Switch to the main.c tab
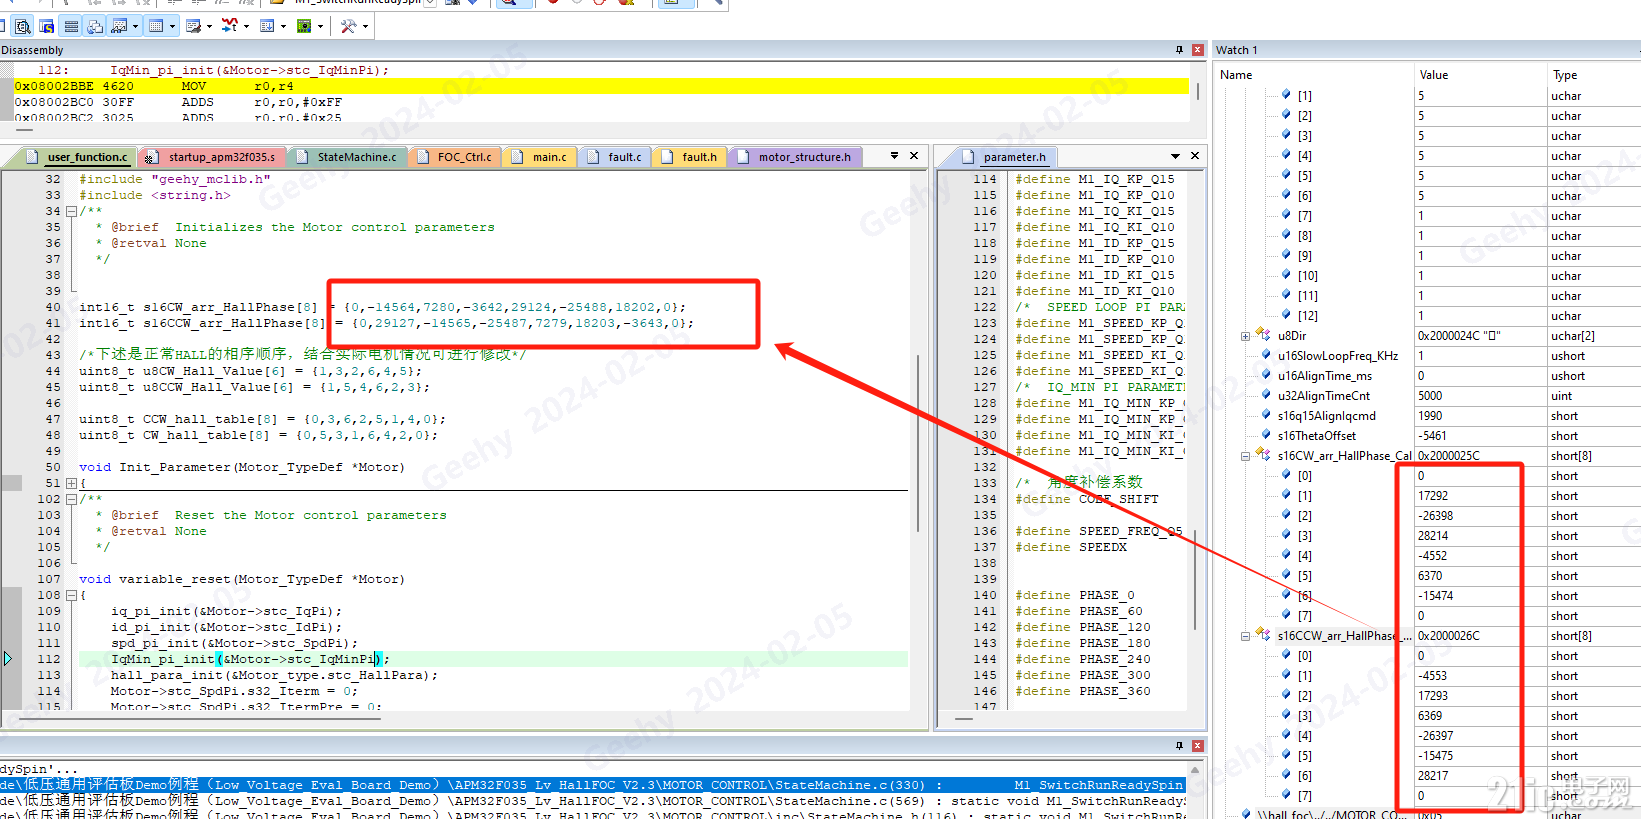 [539, 157]
